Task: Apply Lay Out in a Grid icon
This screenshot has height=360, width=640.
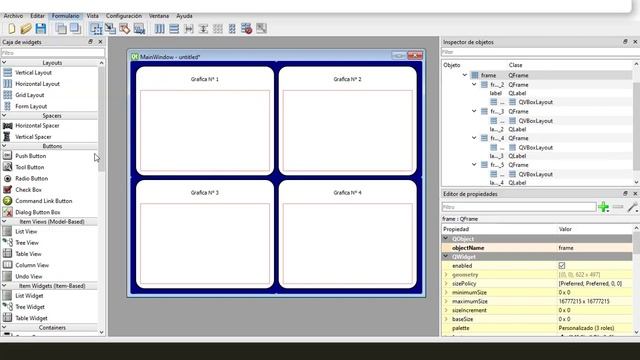Action: point(218,29)
